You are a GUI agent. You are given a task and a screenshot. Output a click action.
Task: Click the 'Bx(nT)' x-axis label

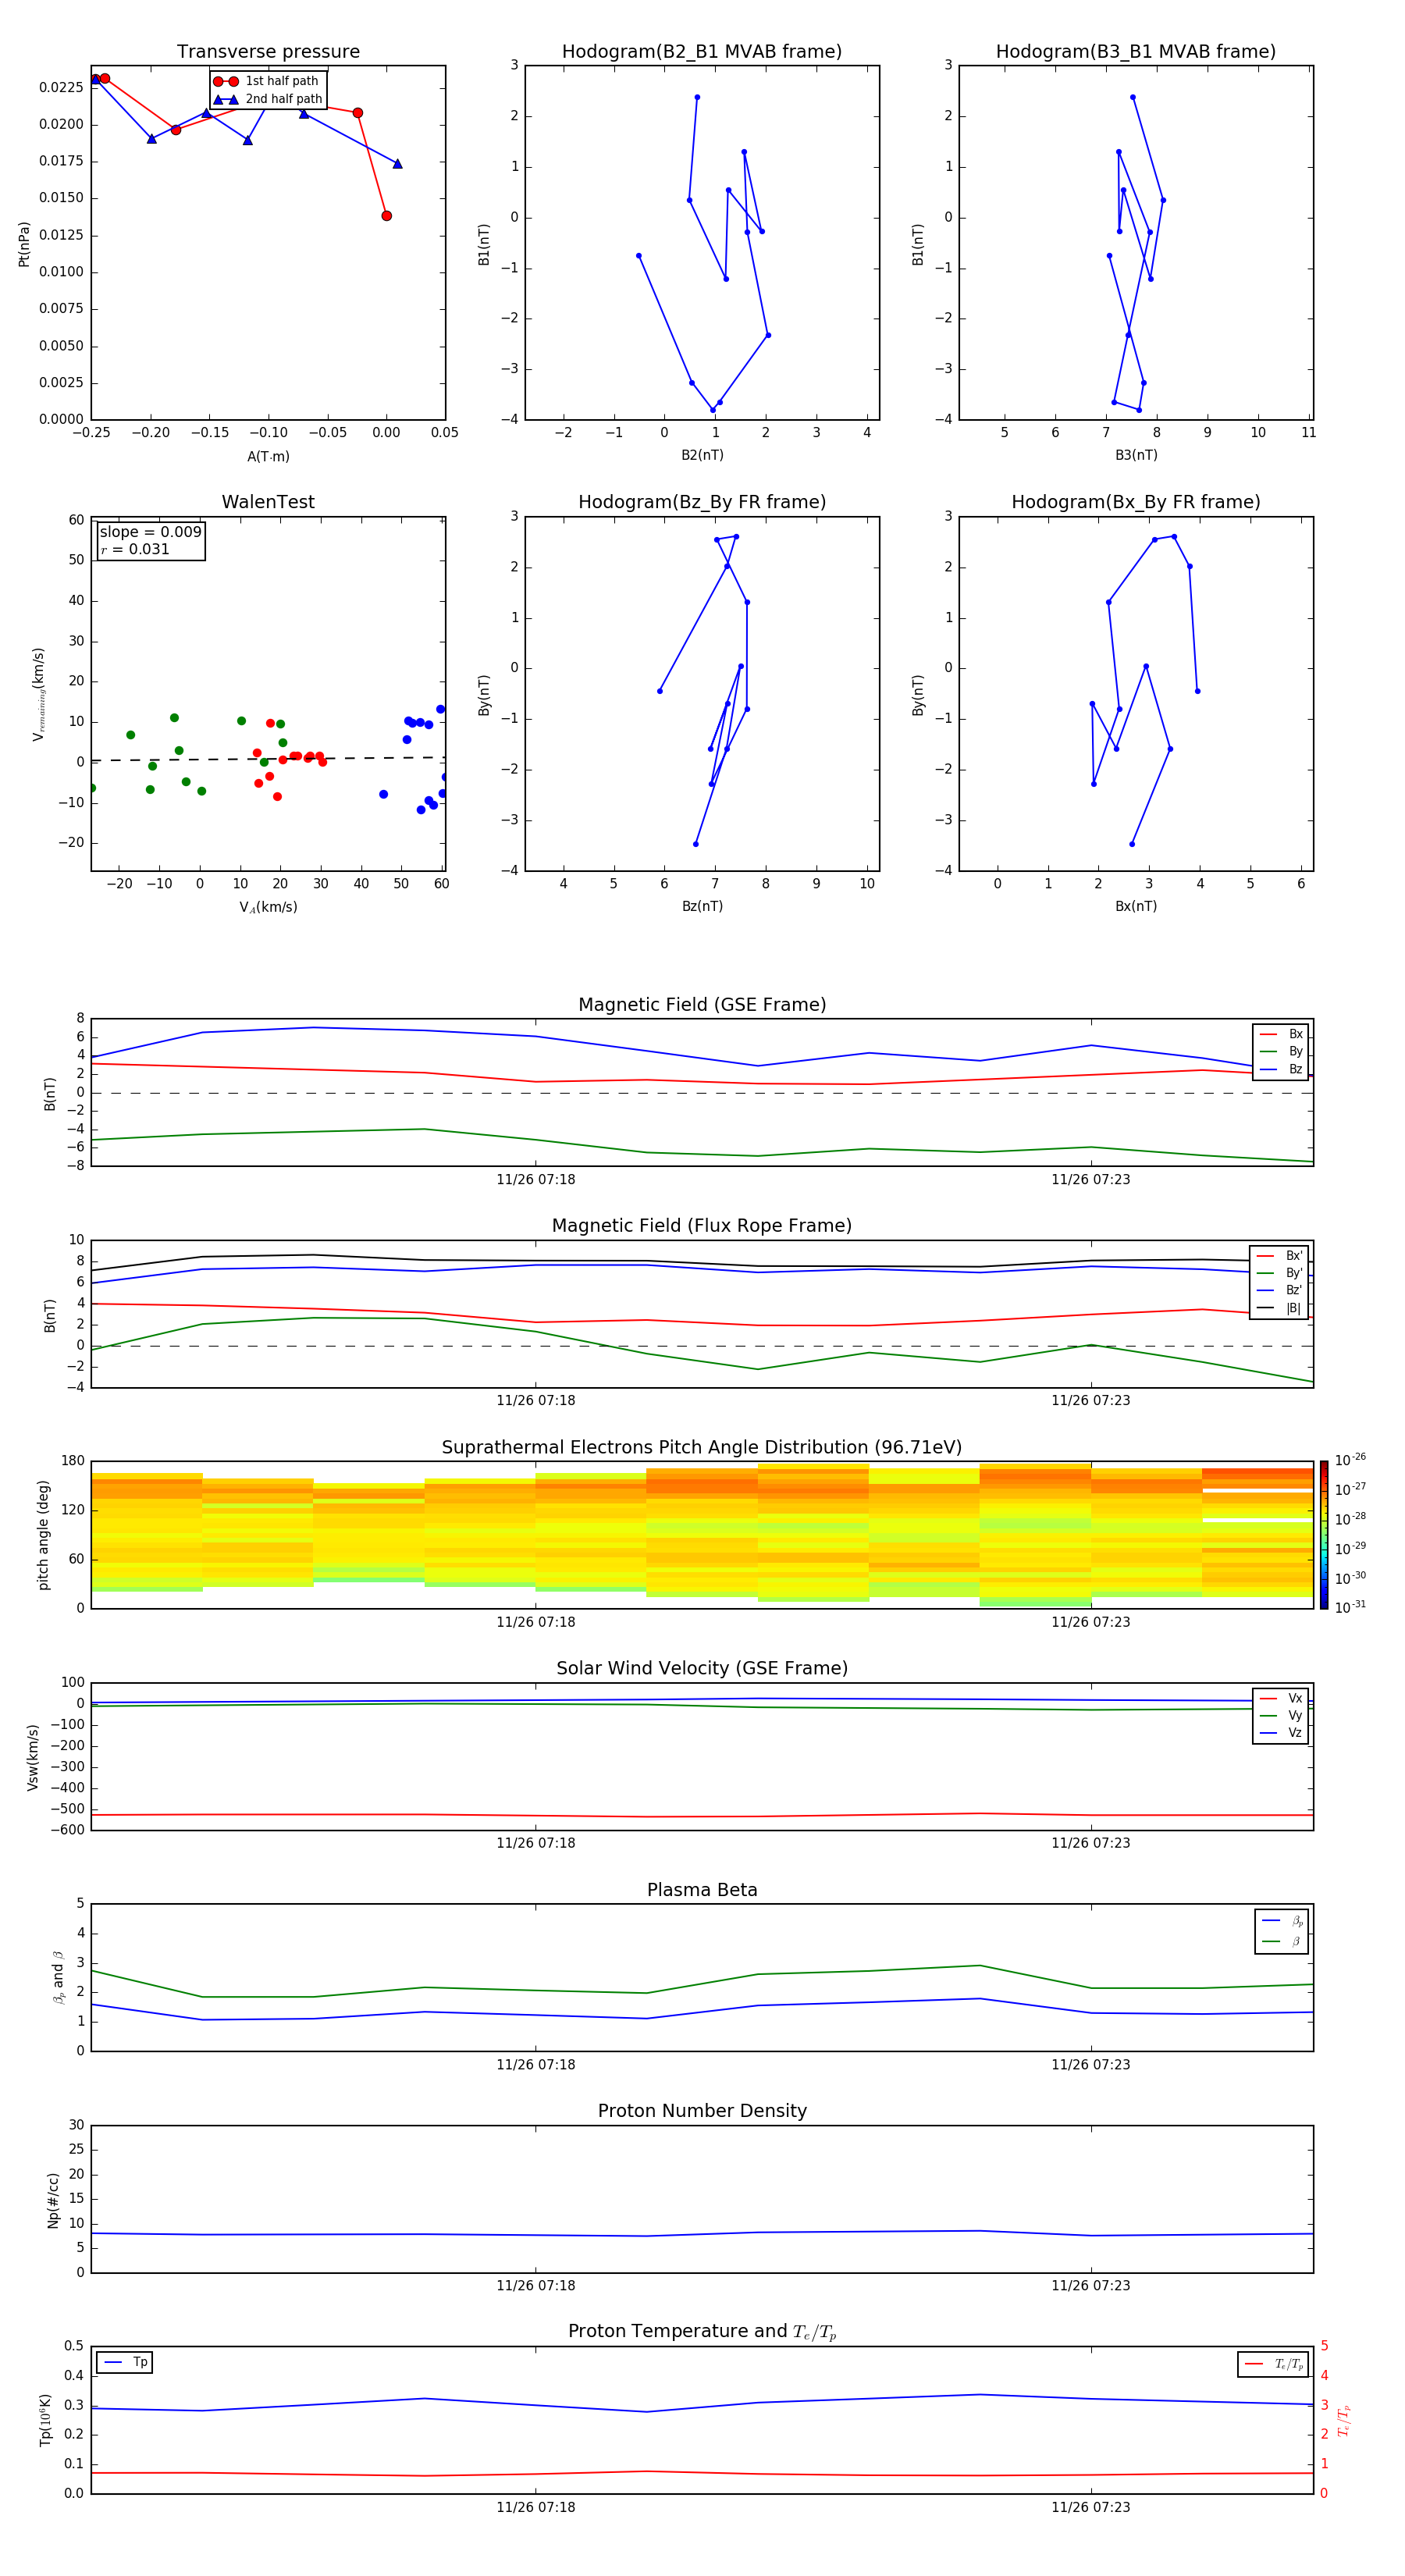[x=1136, y=906]
